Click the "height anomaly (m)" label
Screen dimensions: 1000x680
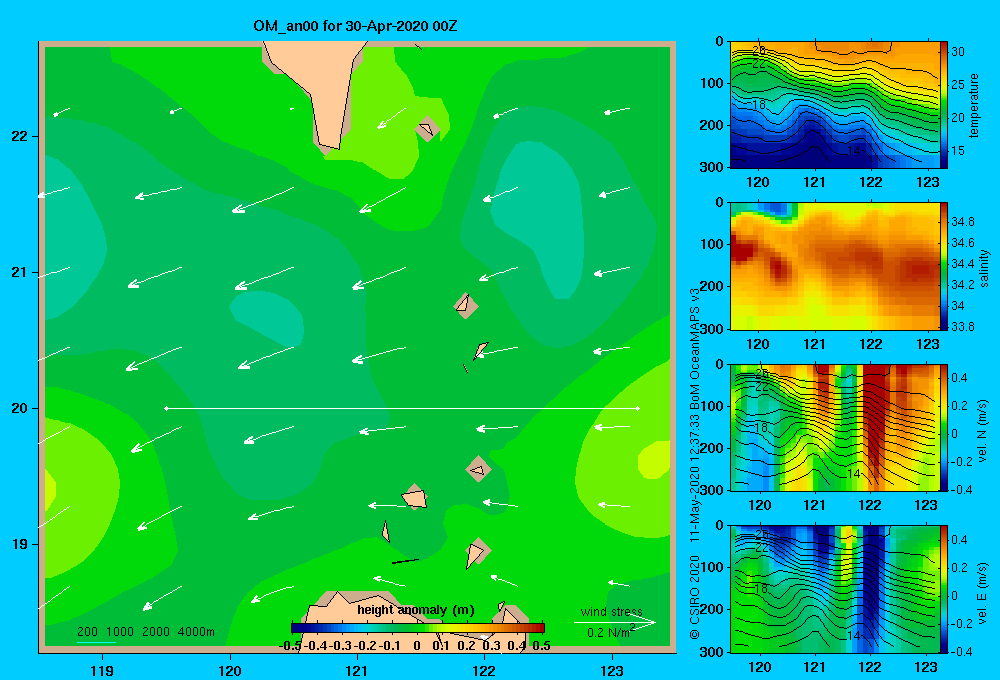point(416,610)
